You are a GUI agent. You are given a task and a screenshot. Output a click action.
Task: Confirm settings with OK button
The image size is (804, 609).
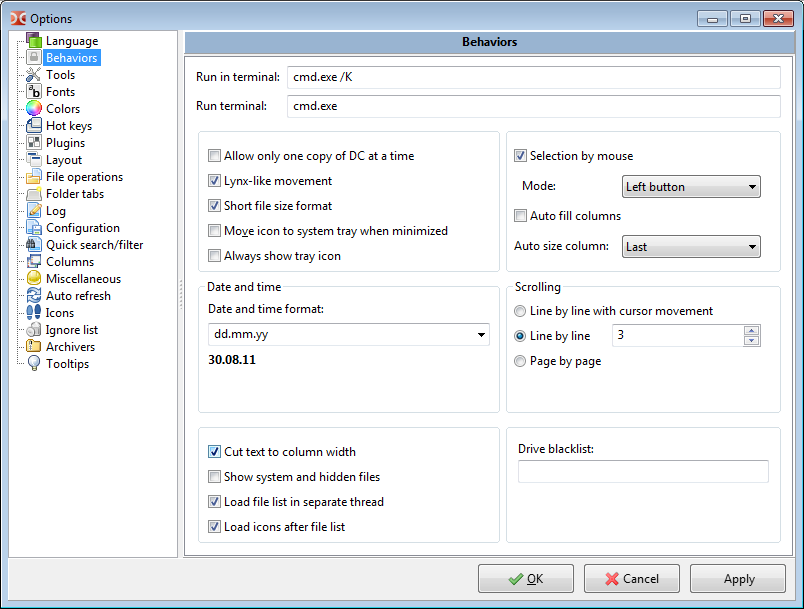click(x=526, y=579)
